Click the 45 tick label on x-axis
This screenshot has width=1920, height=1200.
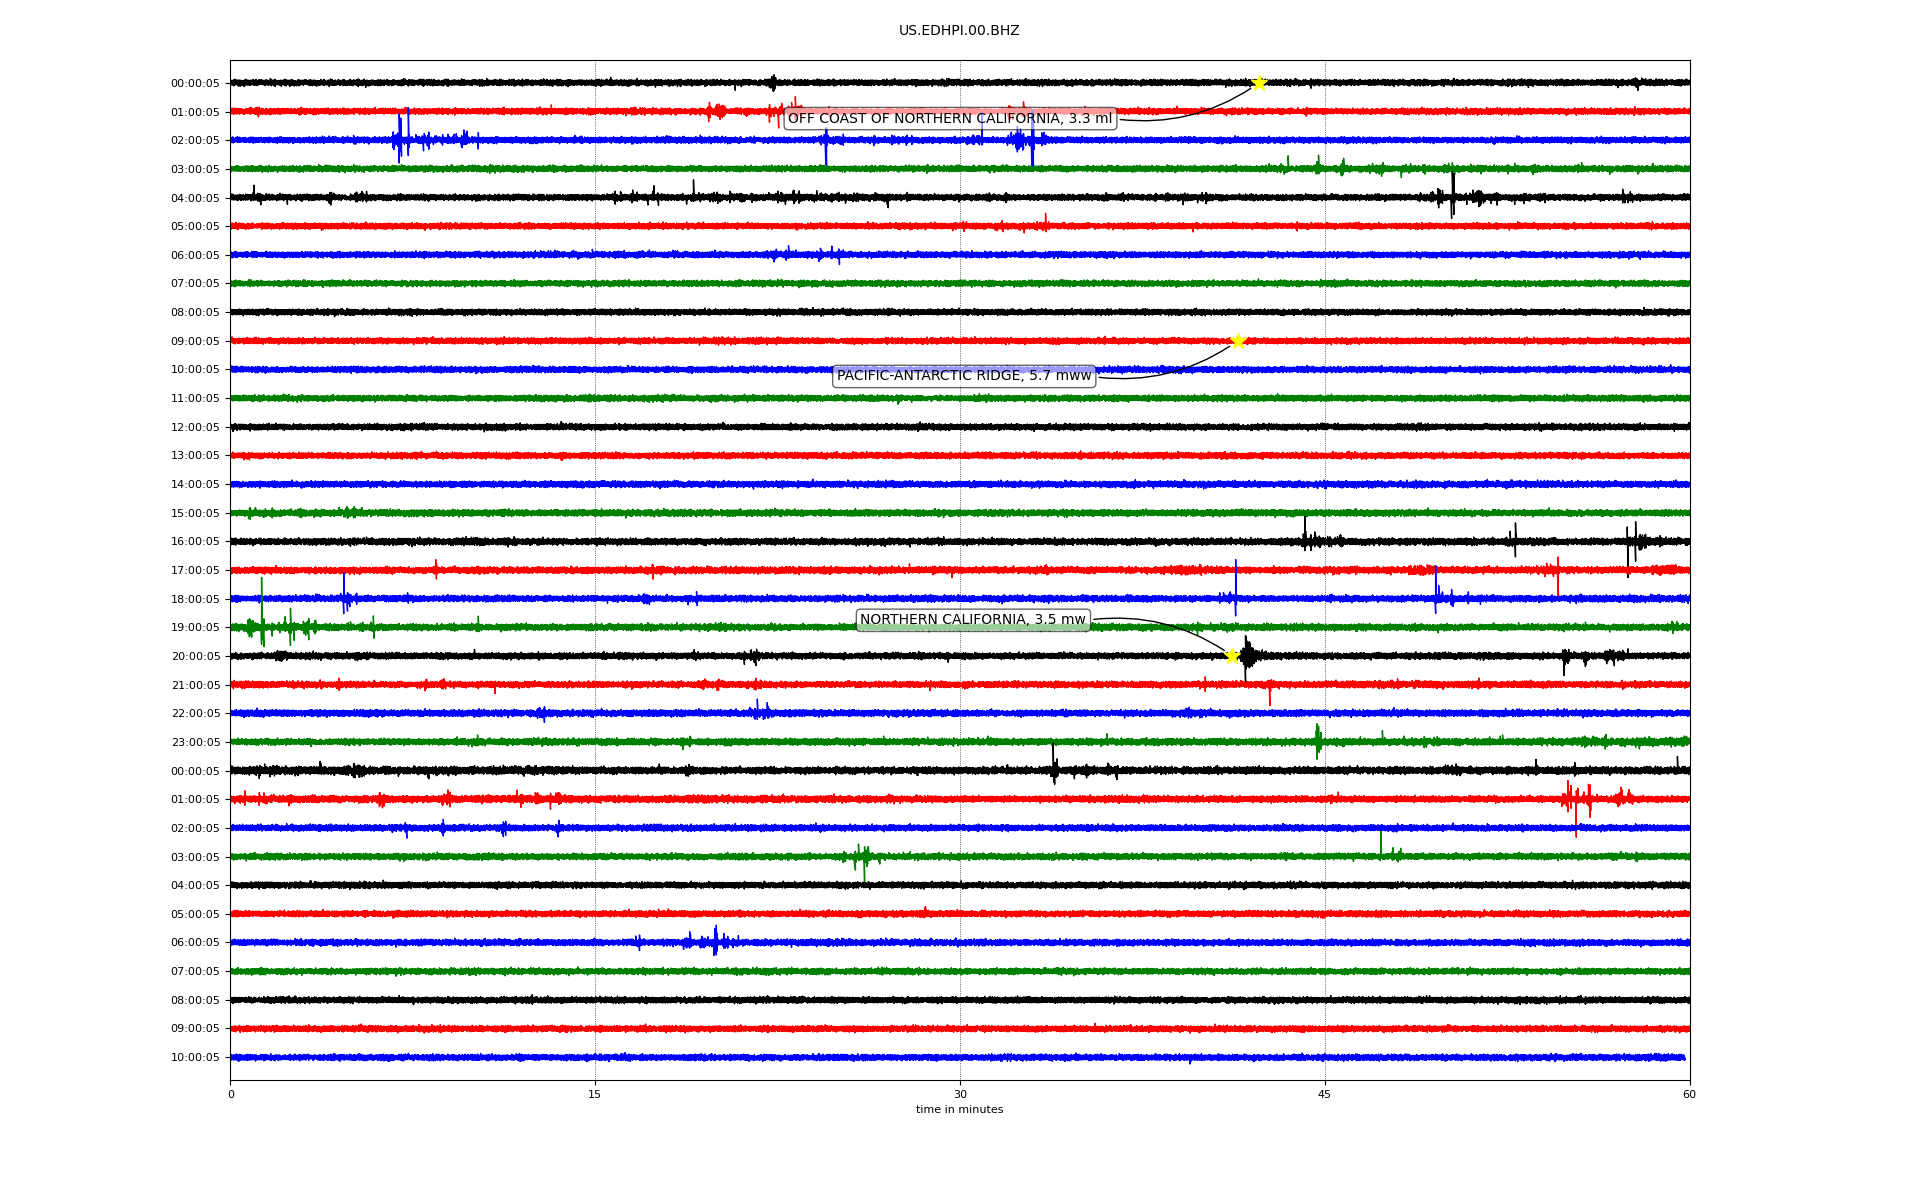(x=1324, y=1094)
